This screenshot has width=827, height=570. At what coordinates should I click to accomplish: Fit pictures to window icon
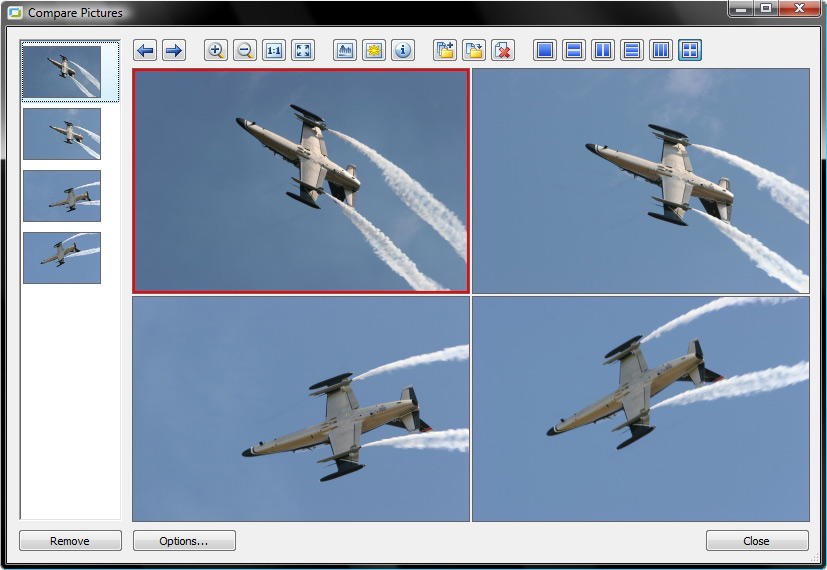tap(303, 50)
